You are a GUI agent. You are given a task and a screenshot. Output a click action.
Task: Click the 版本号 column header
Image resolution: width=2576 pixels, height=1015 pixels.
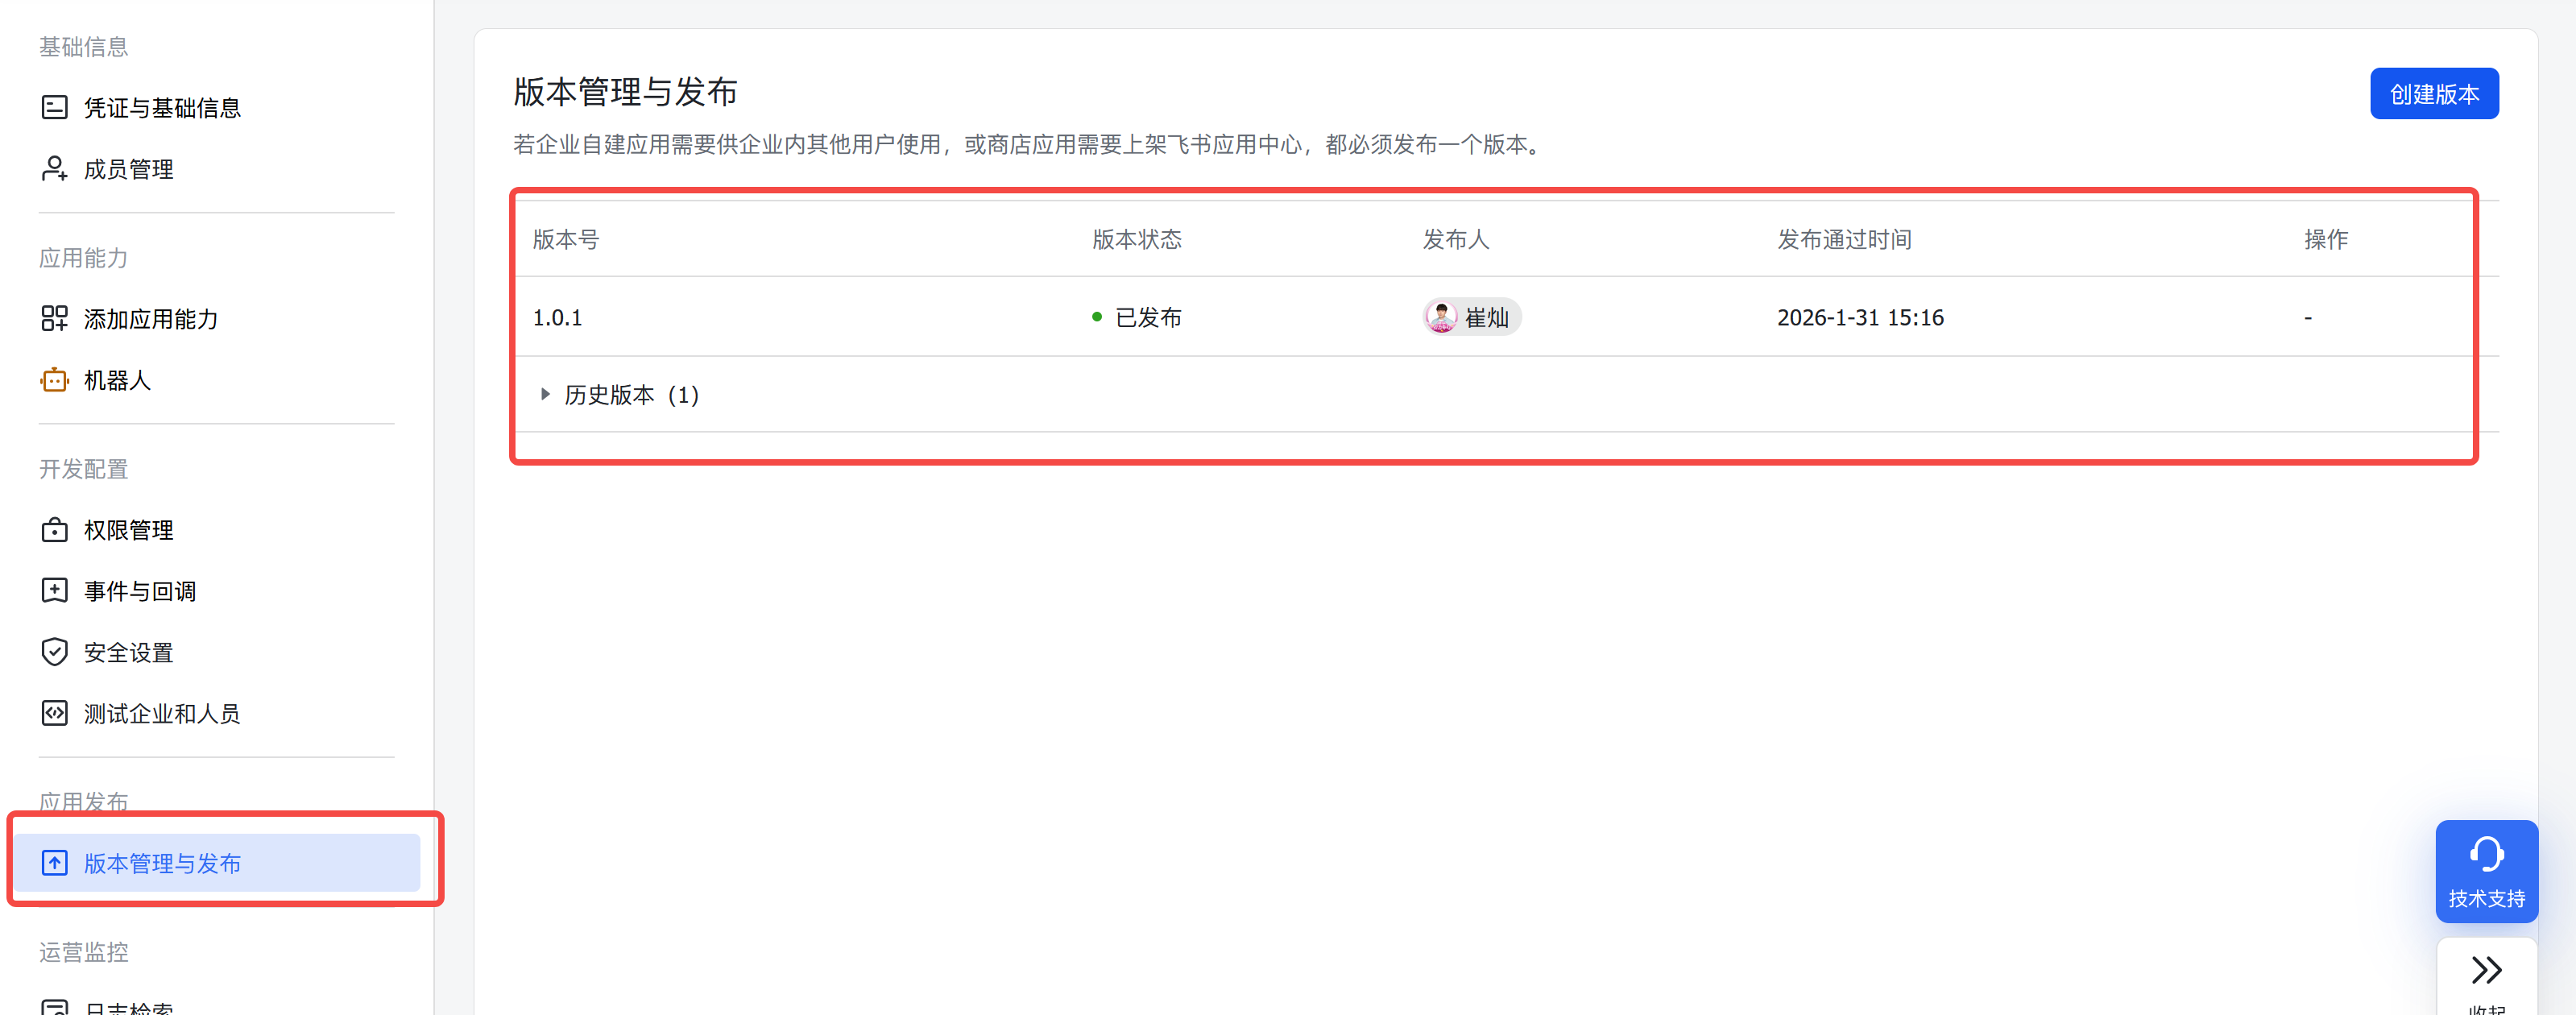(565, 239)
